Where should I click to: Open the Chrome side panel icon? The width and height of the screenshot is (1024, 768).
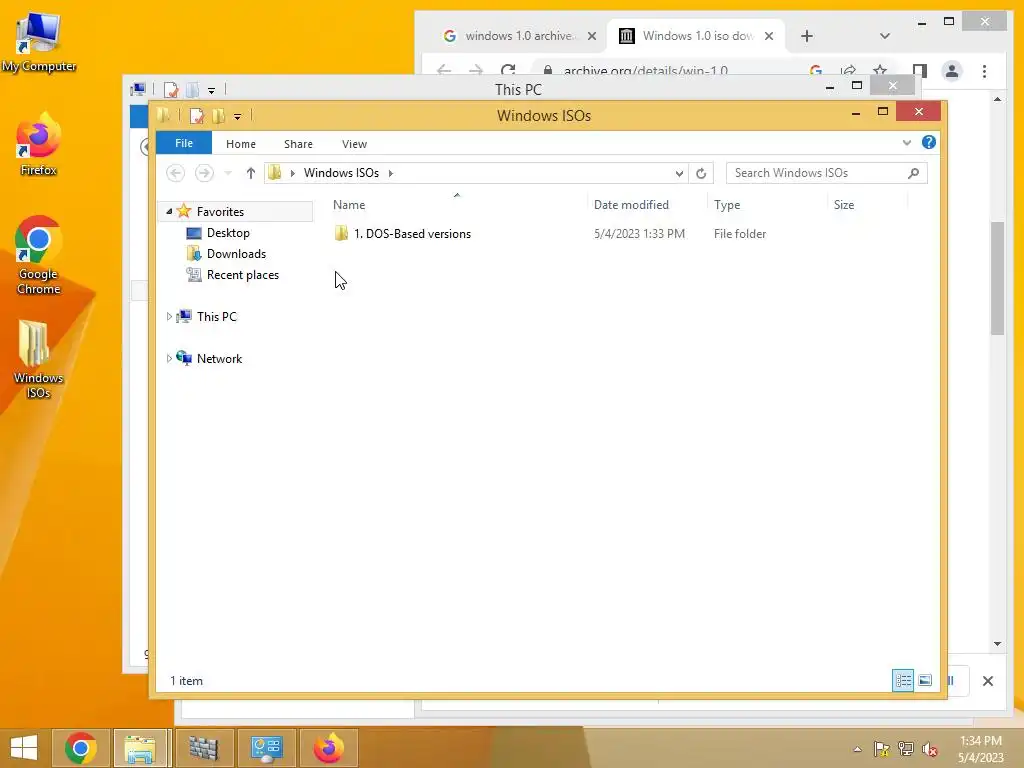[920, 71]
